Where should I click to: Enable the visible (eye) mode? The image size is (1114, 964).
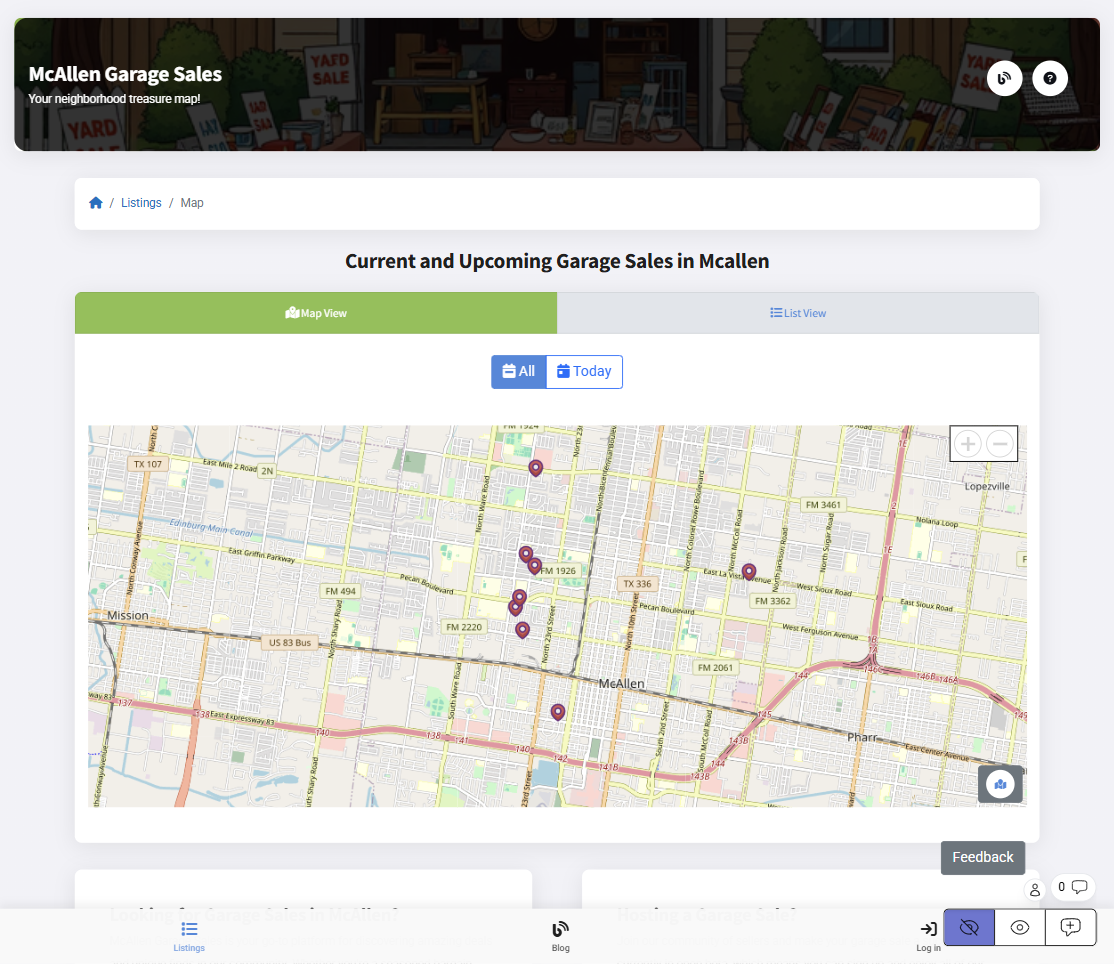1020,927
